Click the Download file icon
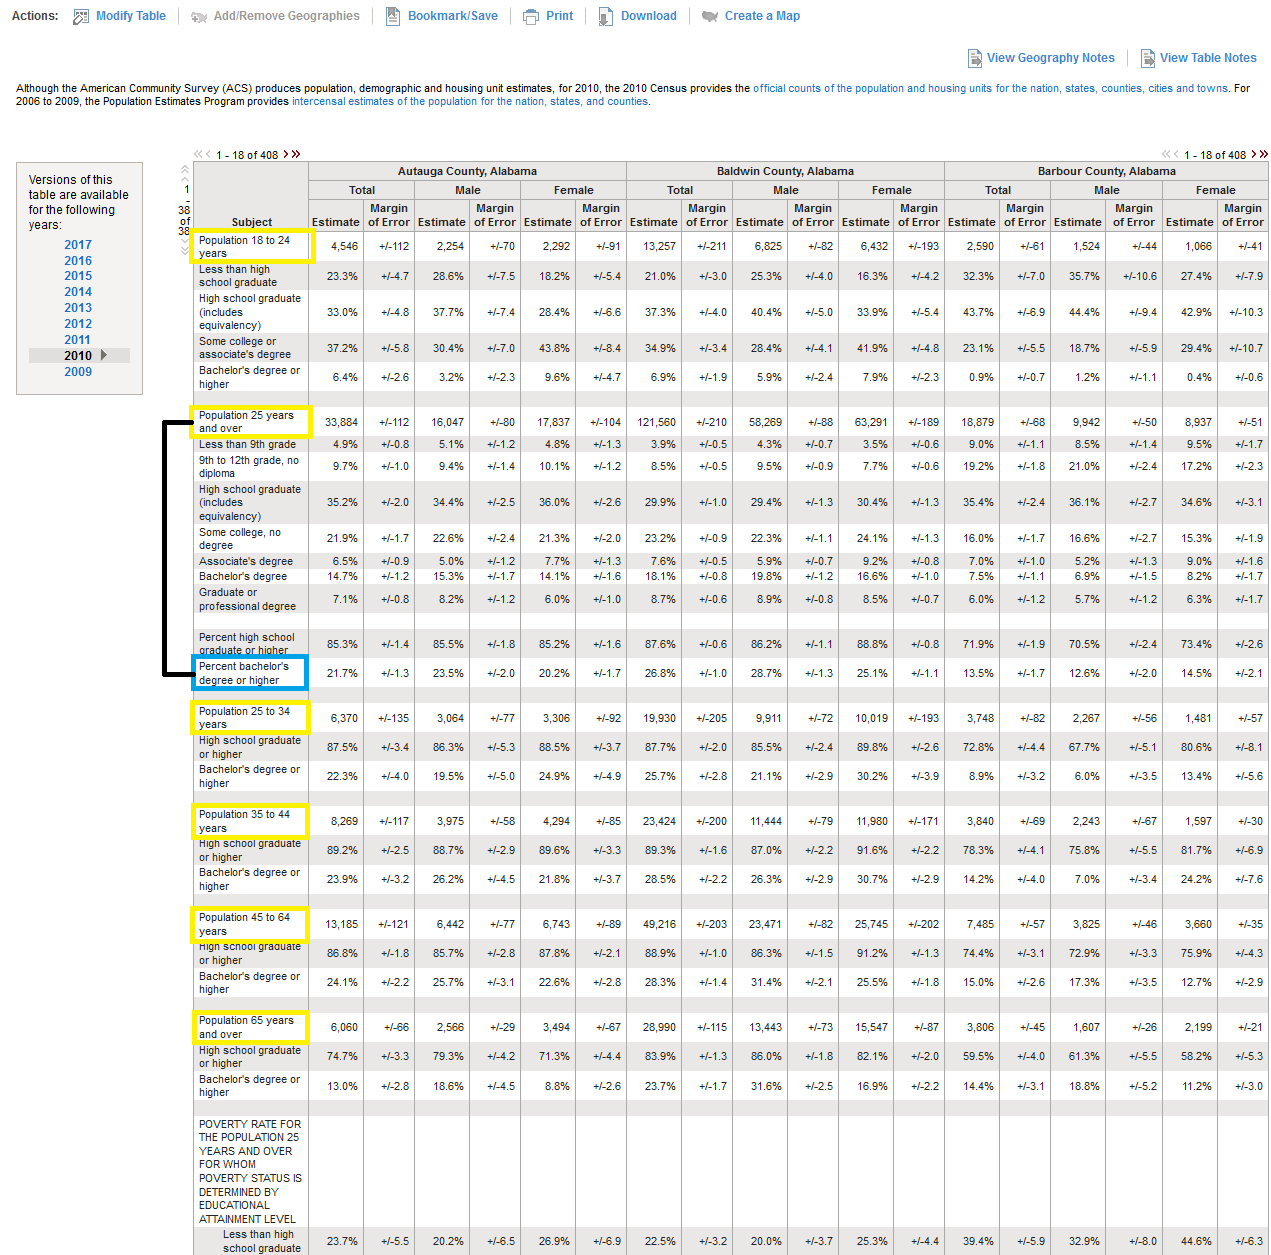1271x1255 pixels. pos(606,17)
